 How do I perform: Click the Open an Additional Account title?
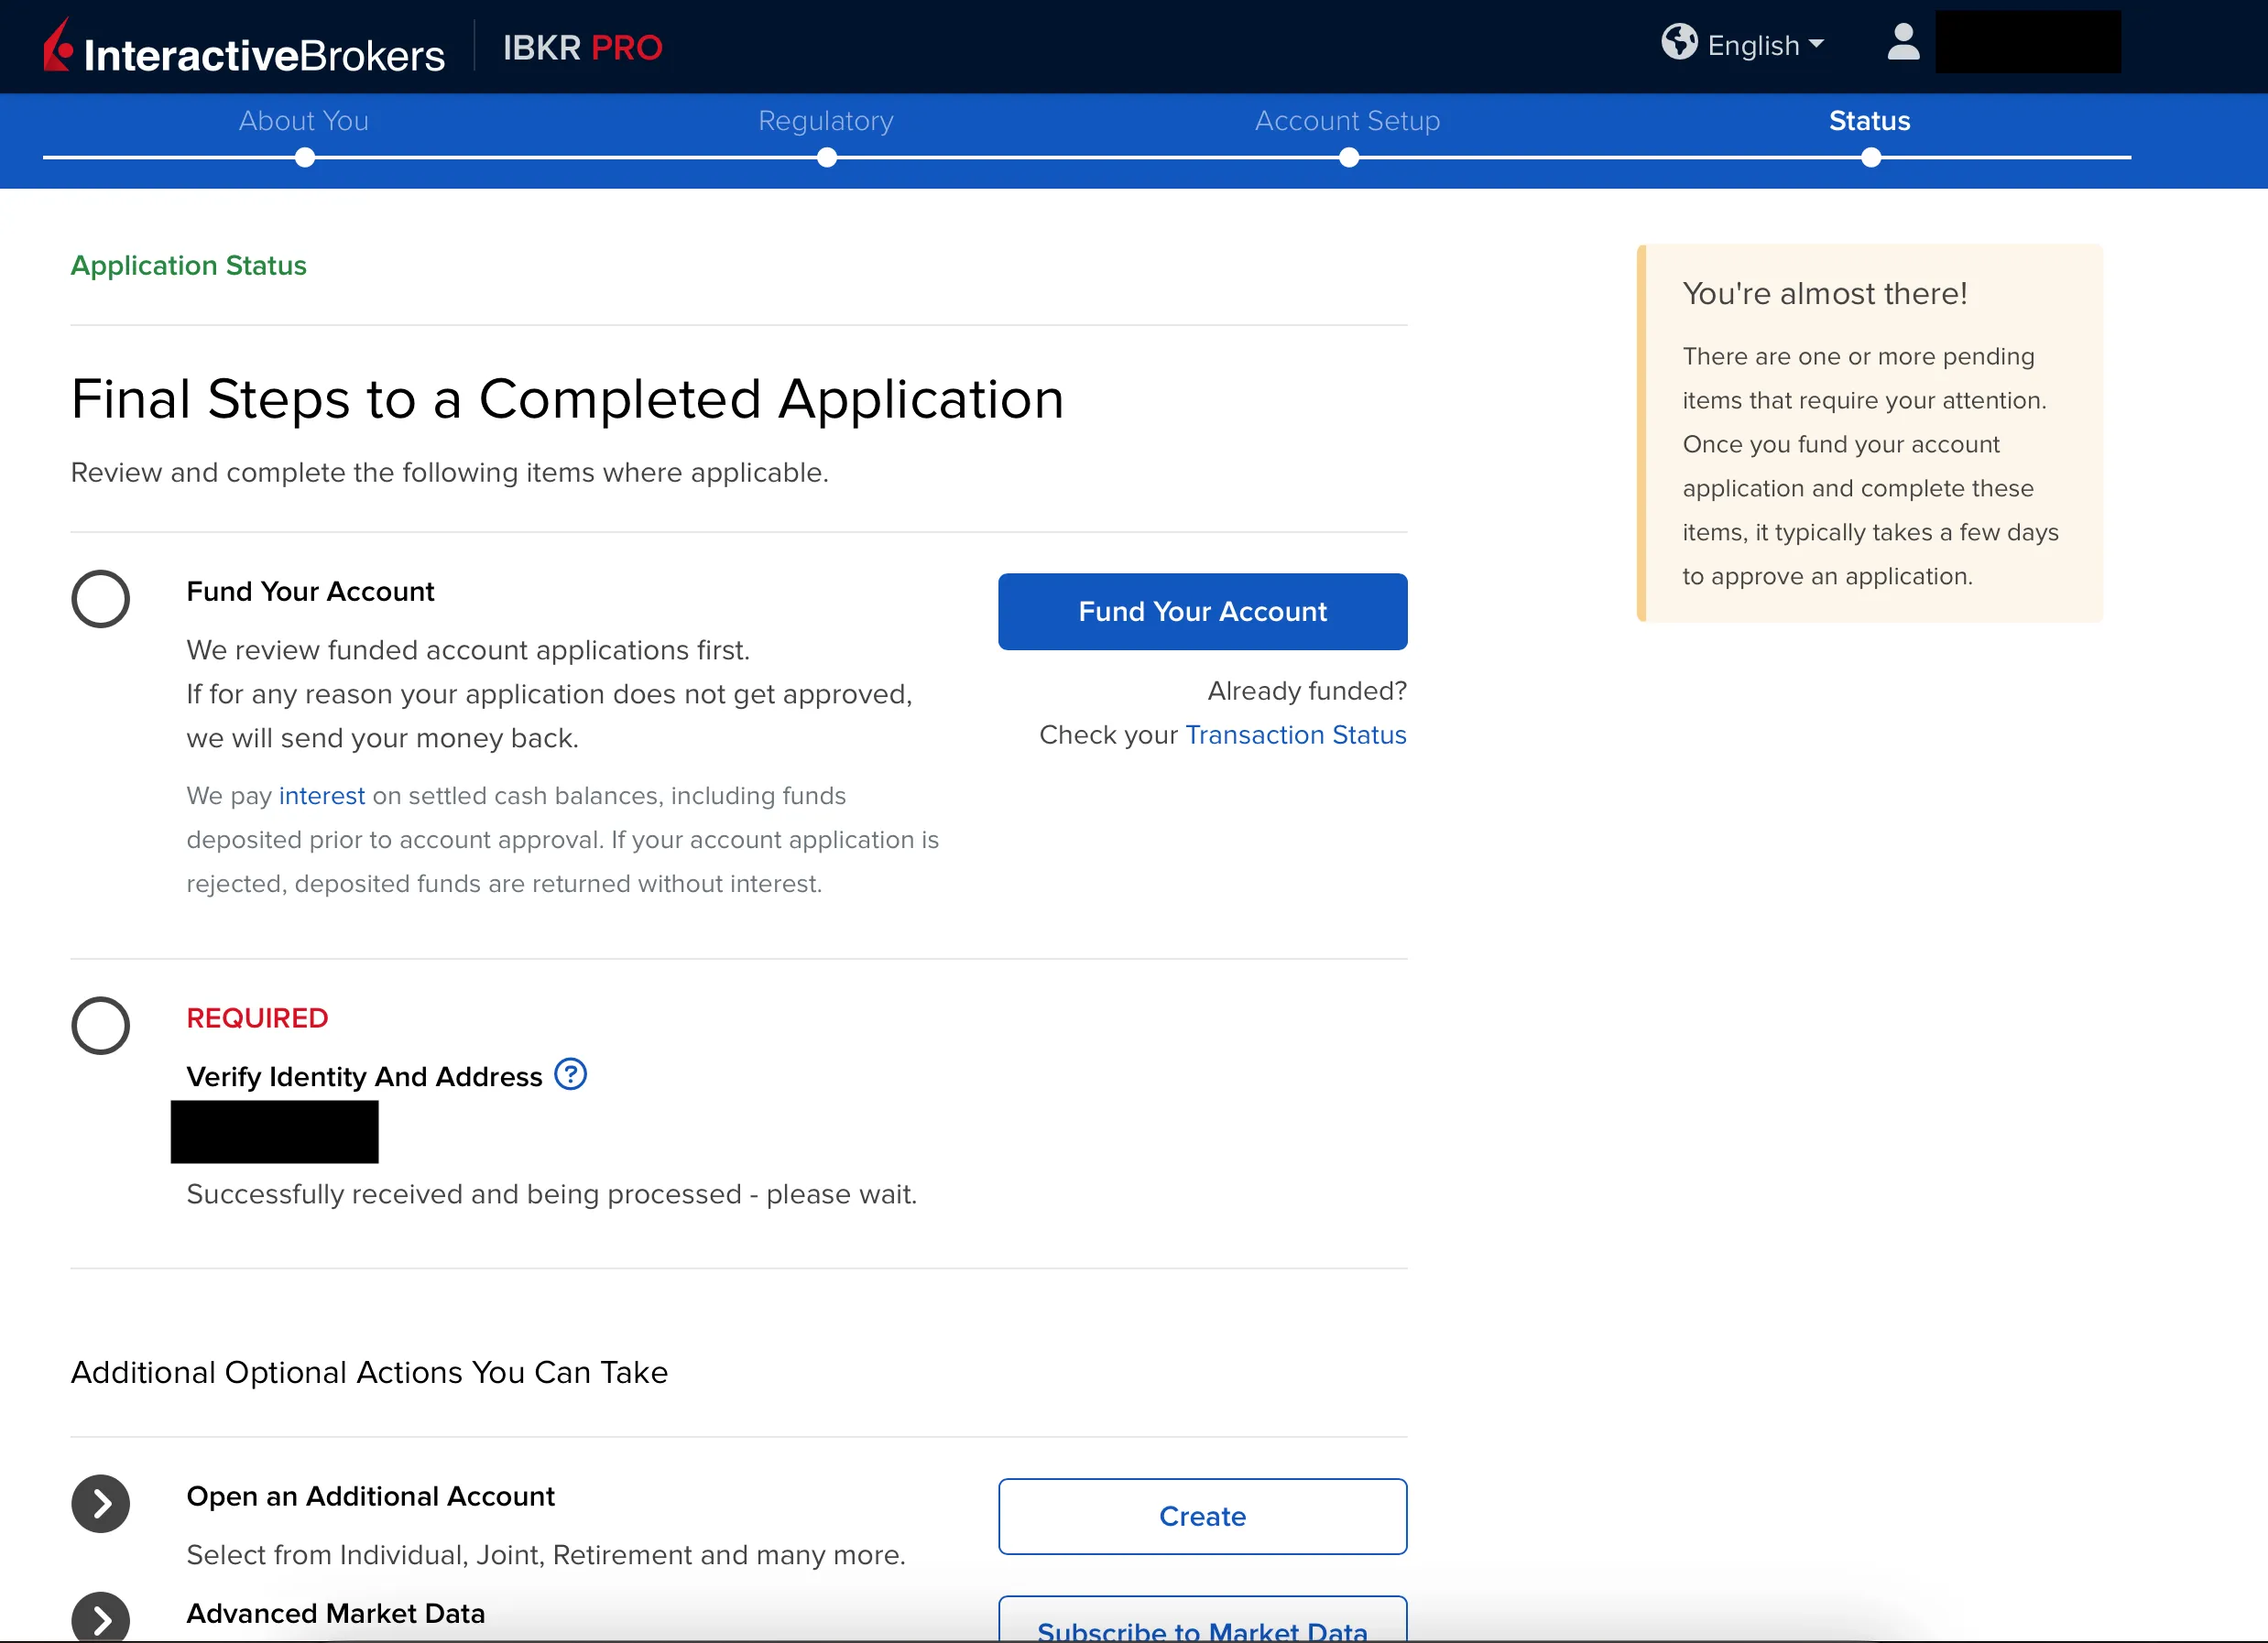click(x=370, y=1496)
